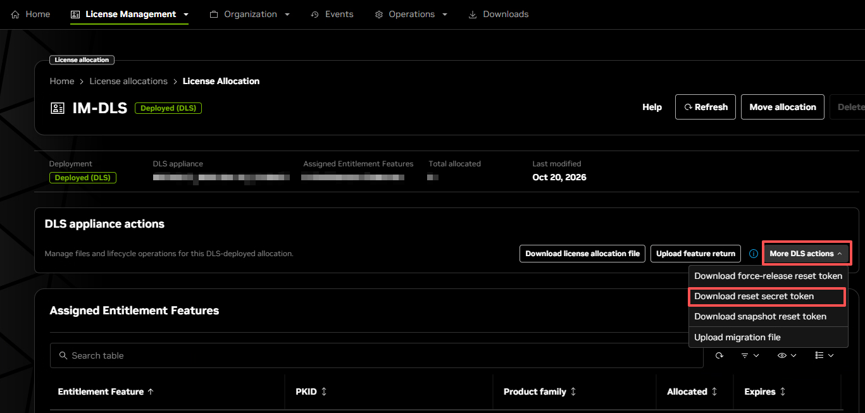Click the table refresh icon

(719, 356)
